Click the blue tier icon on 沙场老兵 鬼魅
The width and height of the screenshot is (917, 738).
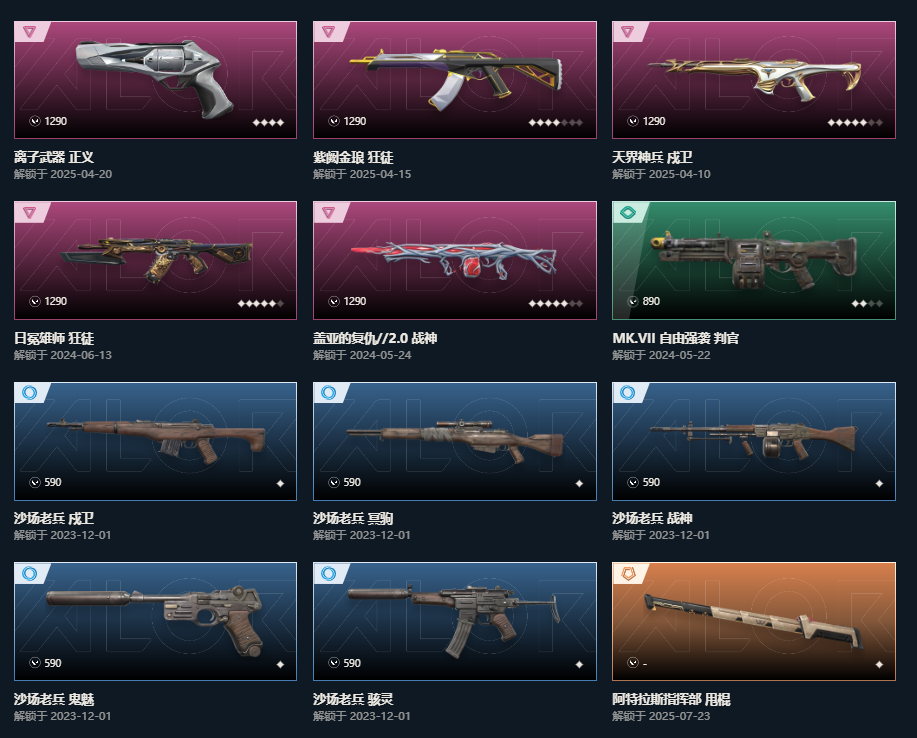[29, 573]
